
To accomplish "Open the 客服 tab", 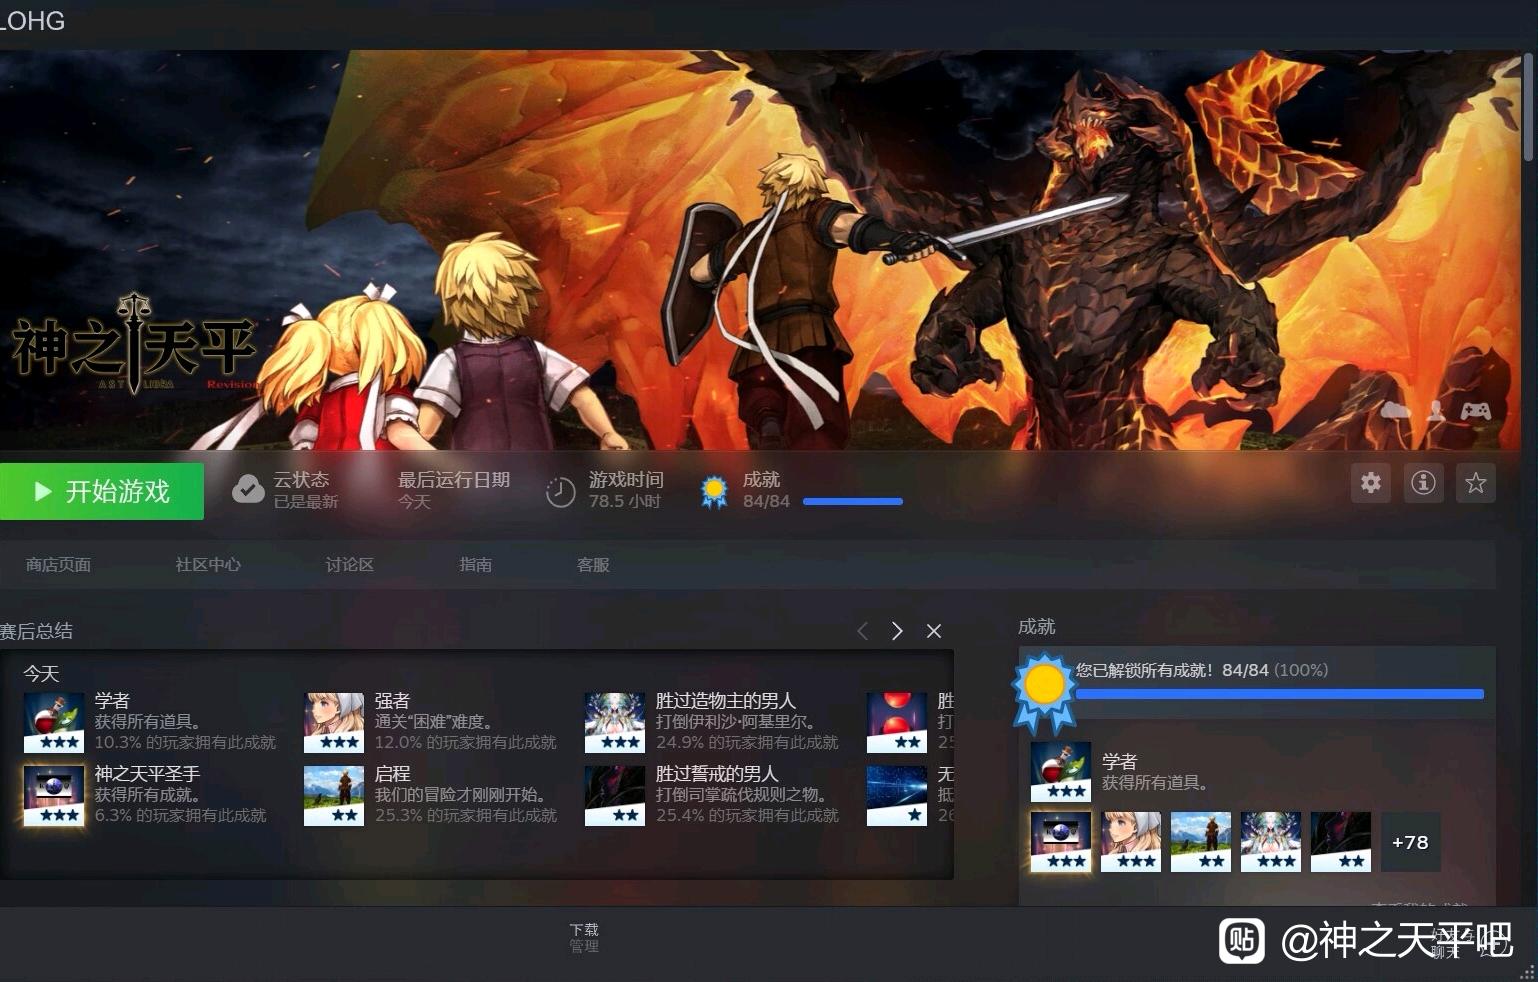I will click(x=593, y=565).
